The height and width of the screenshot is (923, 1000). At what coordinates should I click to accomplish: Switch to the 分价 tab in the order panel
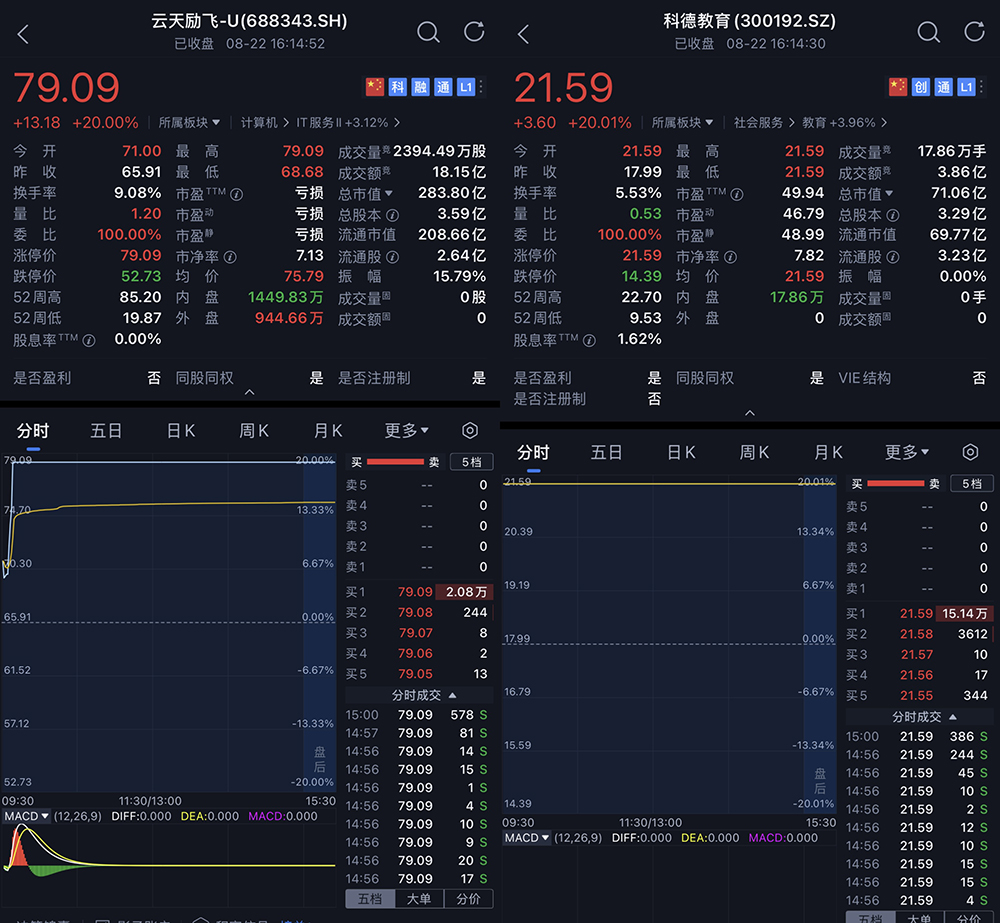(470, 899)
